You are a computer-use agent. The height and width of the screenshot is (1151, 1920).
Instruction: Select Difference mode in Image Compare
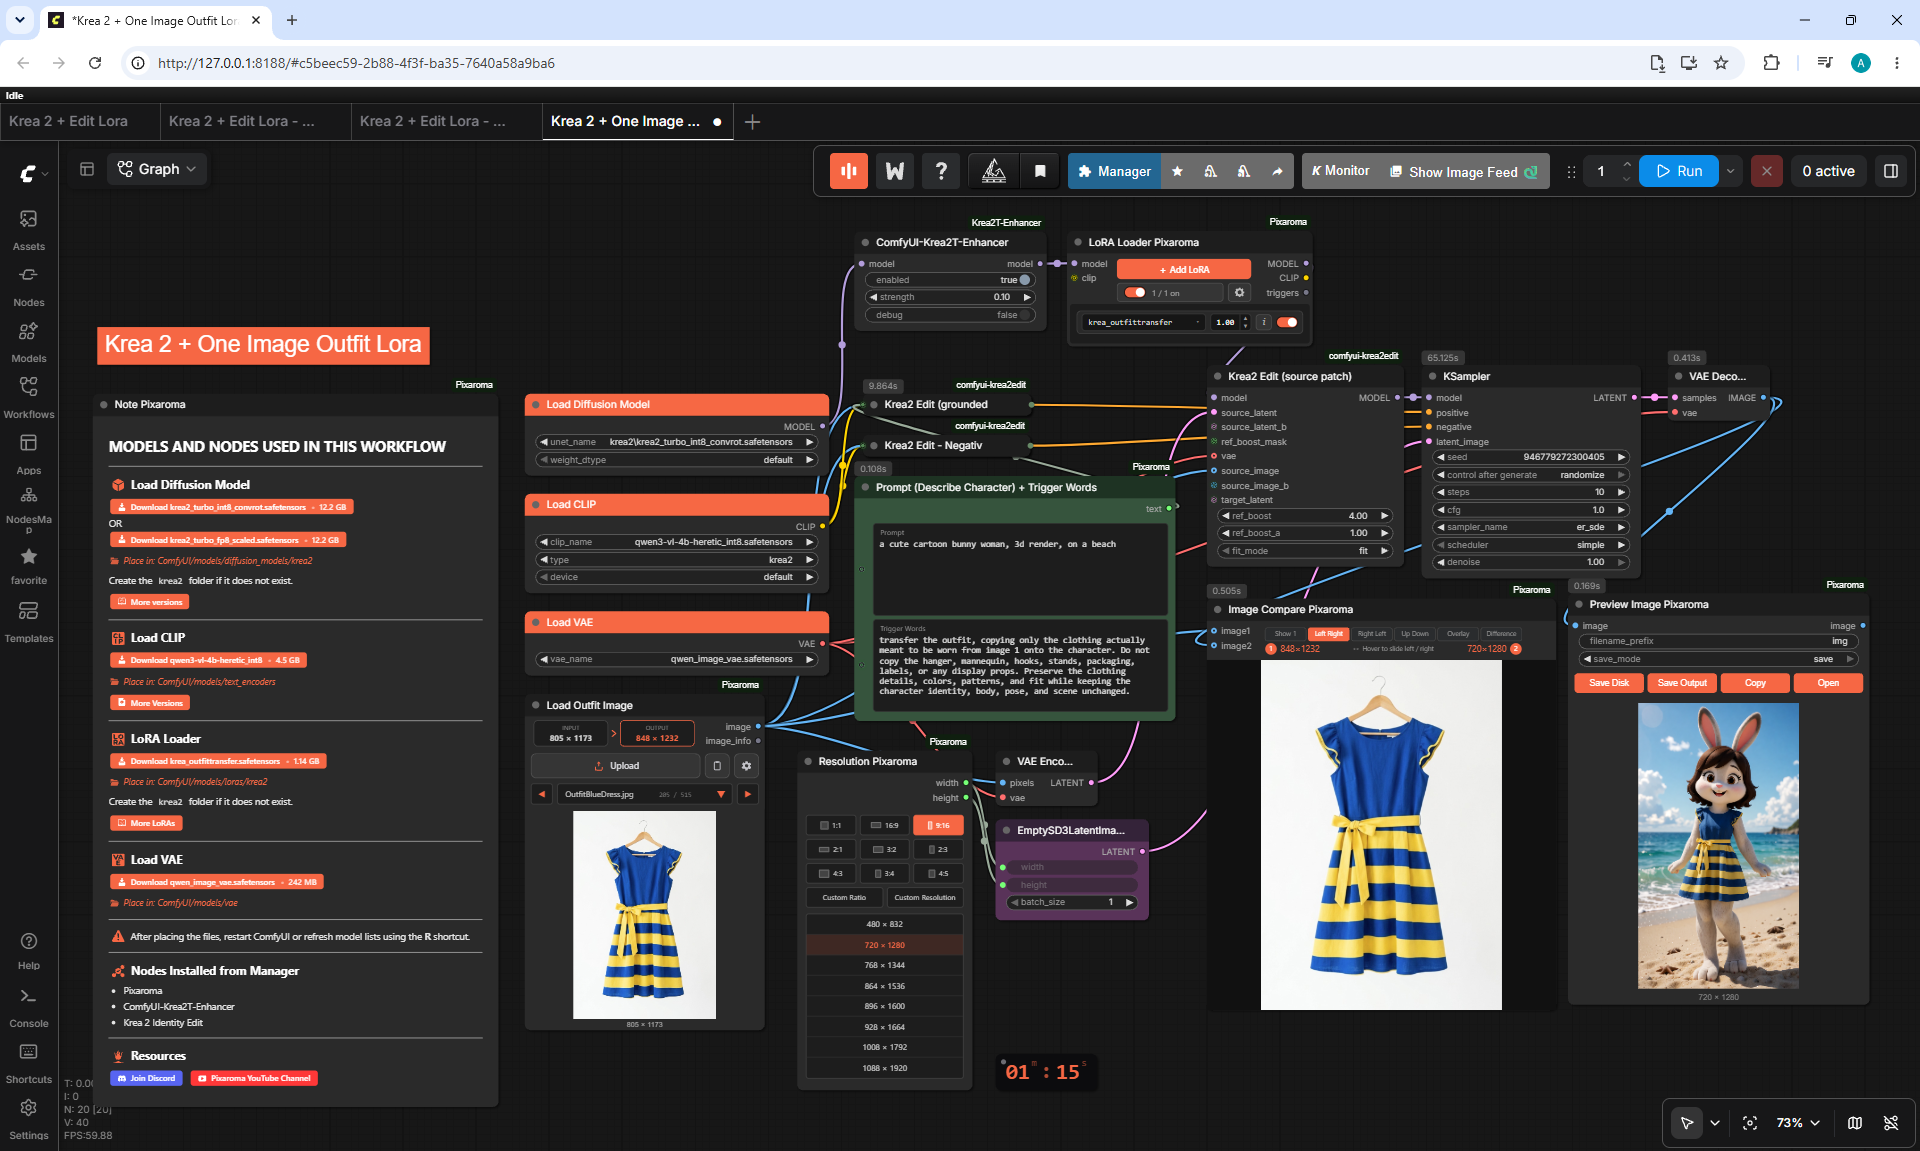pyautogui.click(x=1501, y=634)
